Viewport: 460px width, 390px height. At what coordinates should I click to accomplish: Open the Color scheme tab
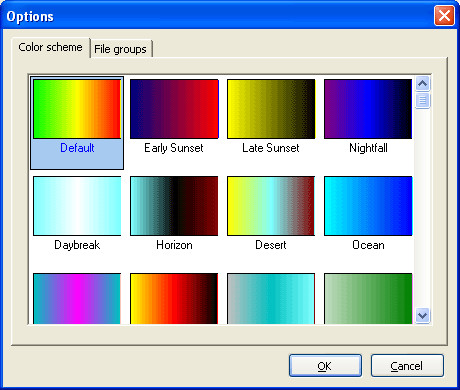coord(50,47)
